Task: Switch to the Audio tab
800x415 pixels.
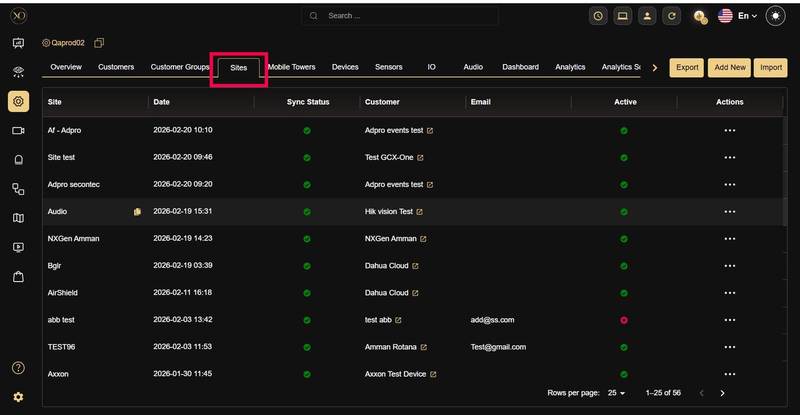Action: click(473, 67)
